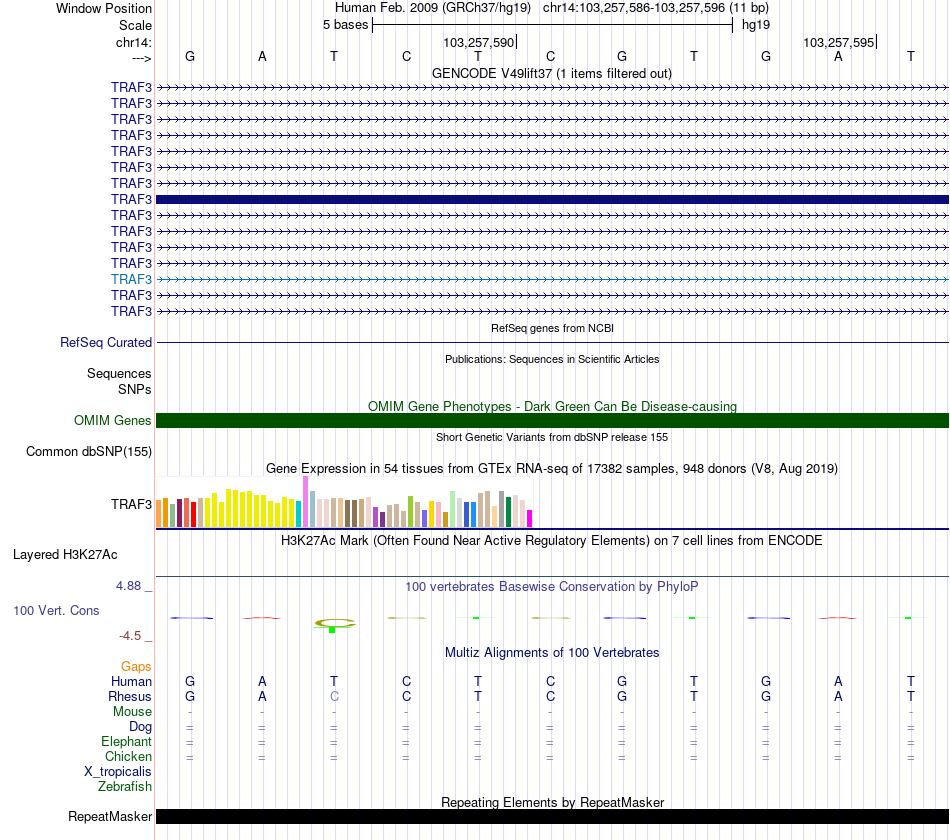Viewport: 950px width, 840px height.
Task: Click the Zebrafish species label
Action: (x=125, y=787)
